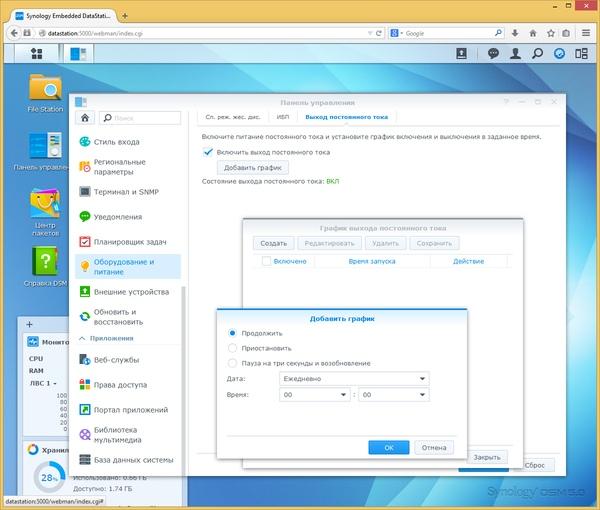The height and width of the screenshot is (510, 600).
Task: Open the user account icon in DSM taskbar
Action: (x=515, y=54)
